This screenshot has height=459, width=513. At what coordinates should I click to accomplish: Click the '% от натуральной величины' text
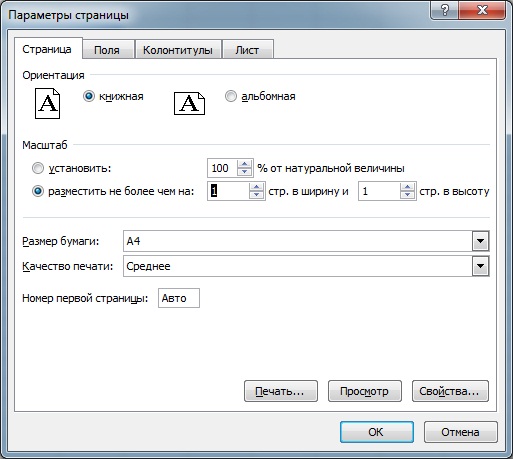(x=331, y=168)
